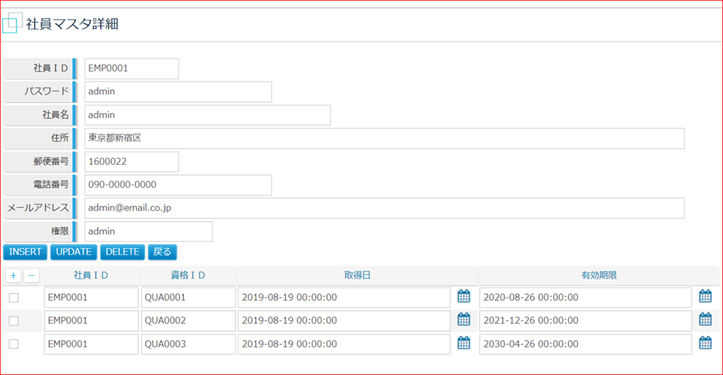Click the 電話番号 field label
Viewport: 723px width, 375px height.
coord(51,185)
